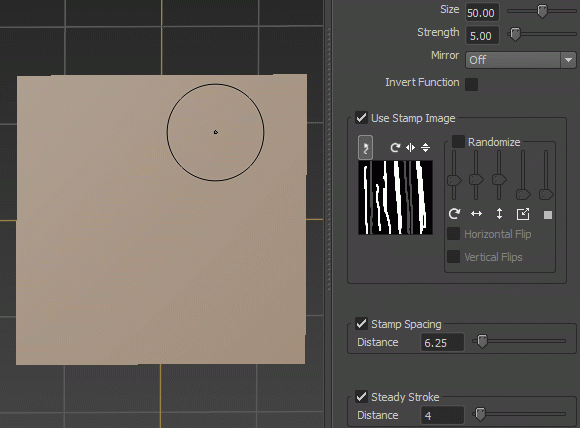
Task: Uncheck the Stamp Spacing option
Action: click(x=361, y=324)
